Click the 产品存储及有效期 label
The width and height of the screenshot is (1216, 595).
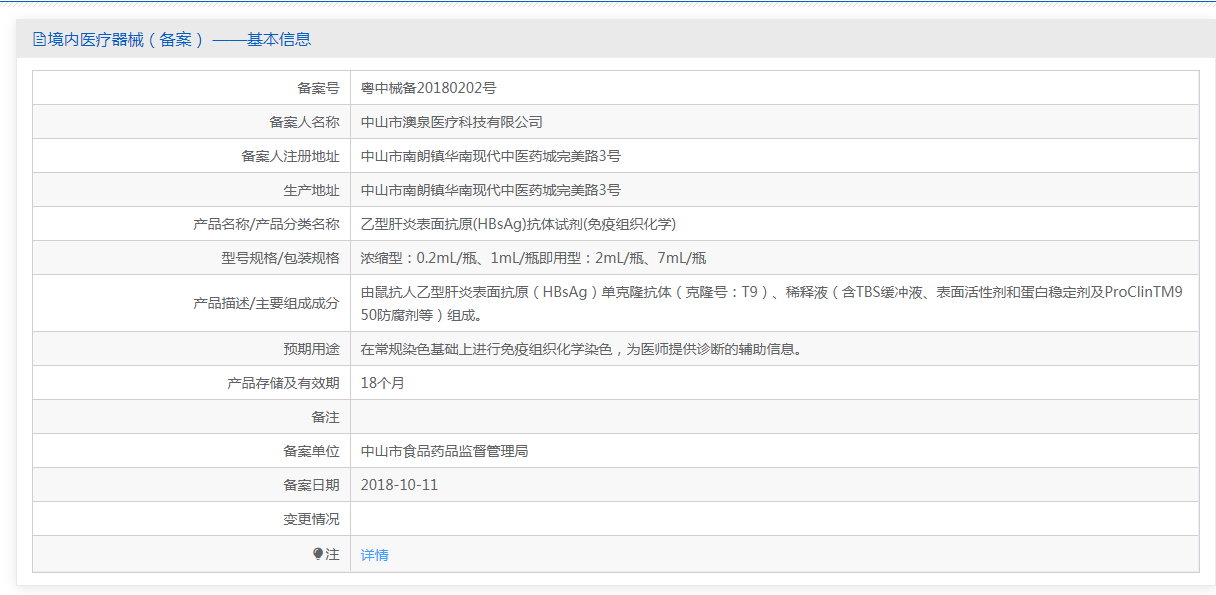coord(283,383)
